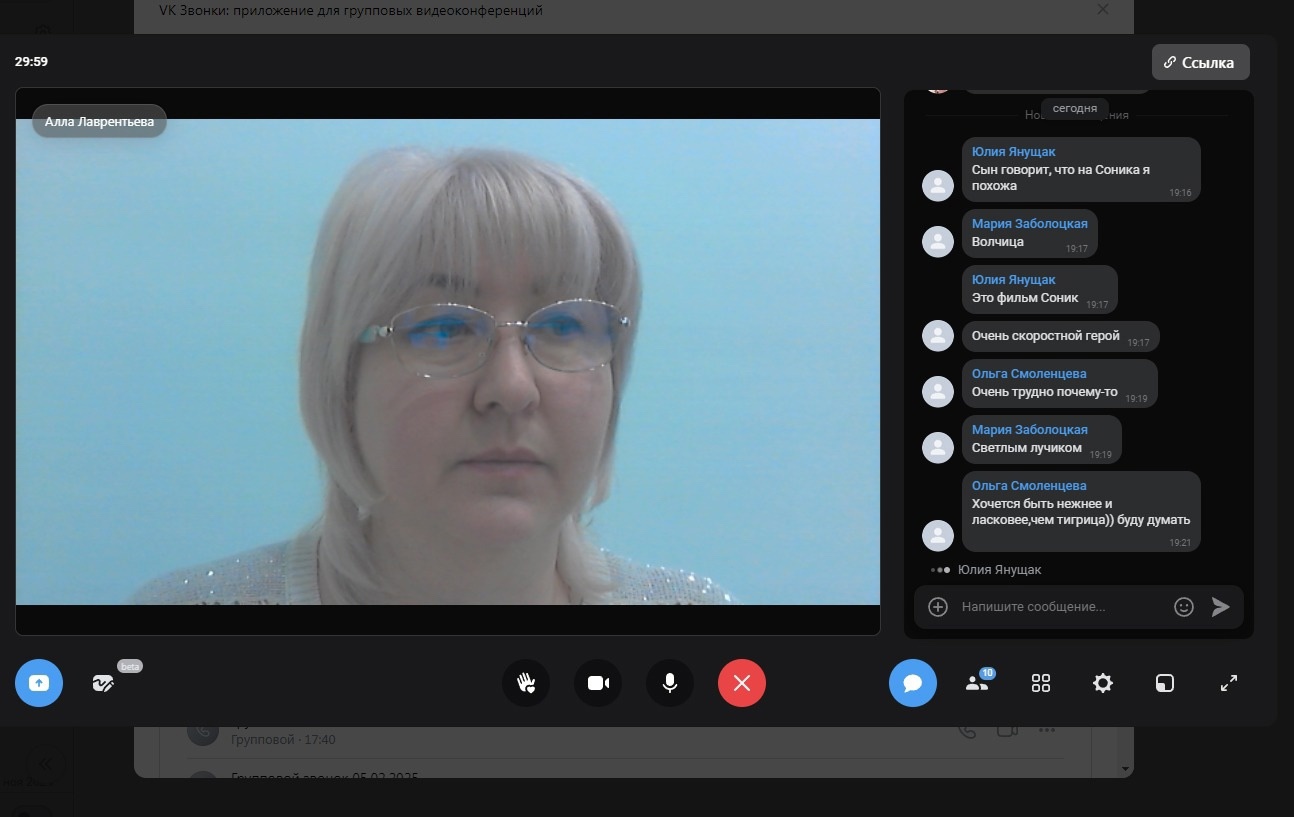This screenshot has width=1294, height=817.
Task: Send the chat message with the arrow icon
Action: [x=1220, y=607]
